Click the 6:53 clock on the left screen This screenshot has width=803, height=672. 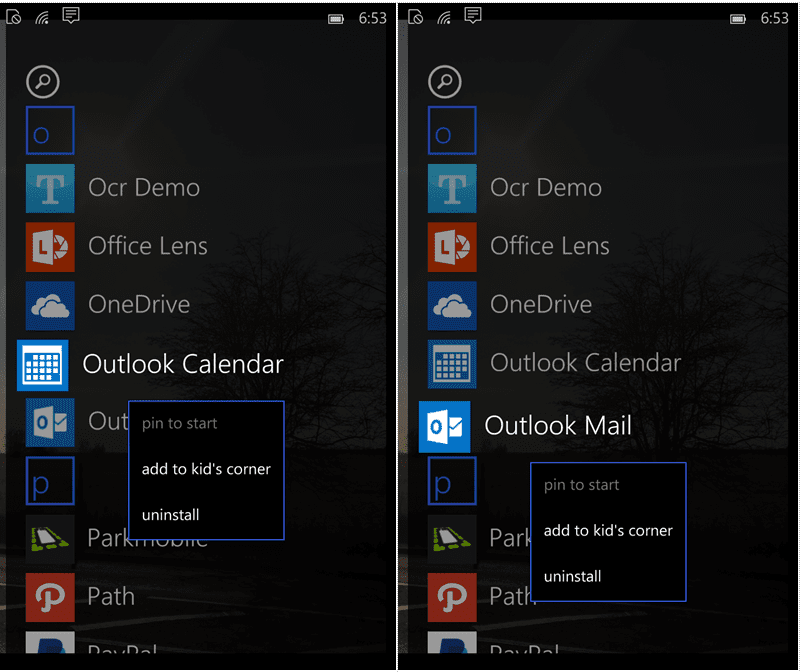(x=372, y=18)
